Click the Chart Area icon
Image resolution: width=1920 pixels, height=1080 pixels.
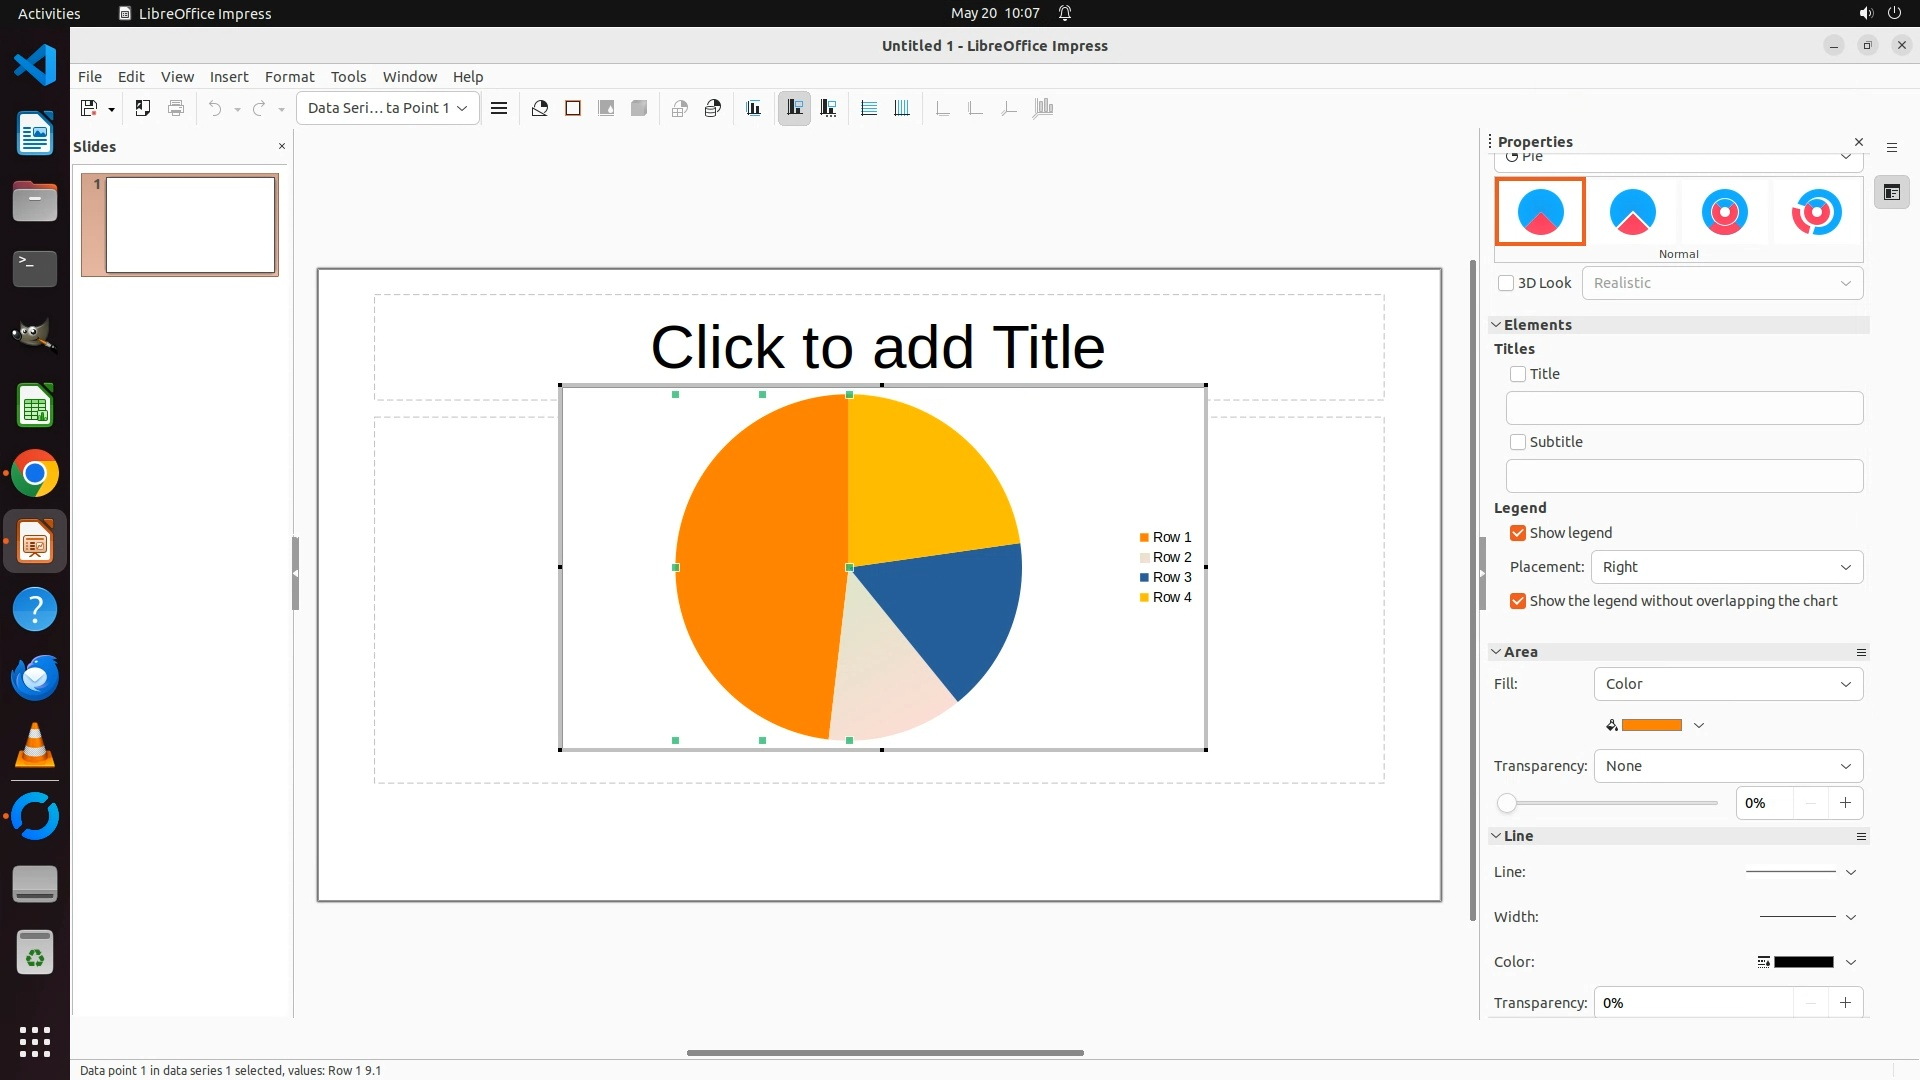573,108
